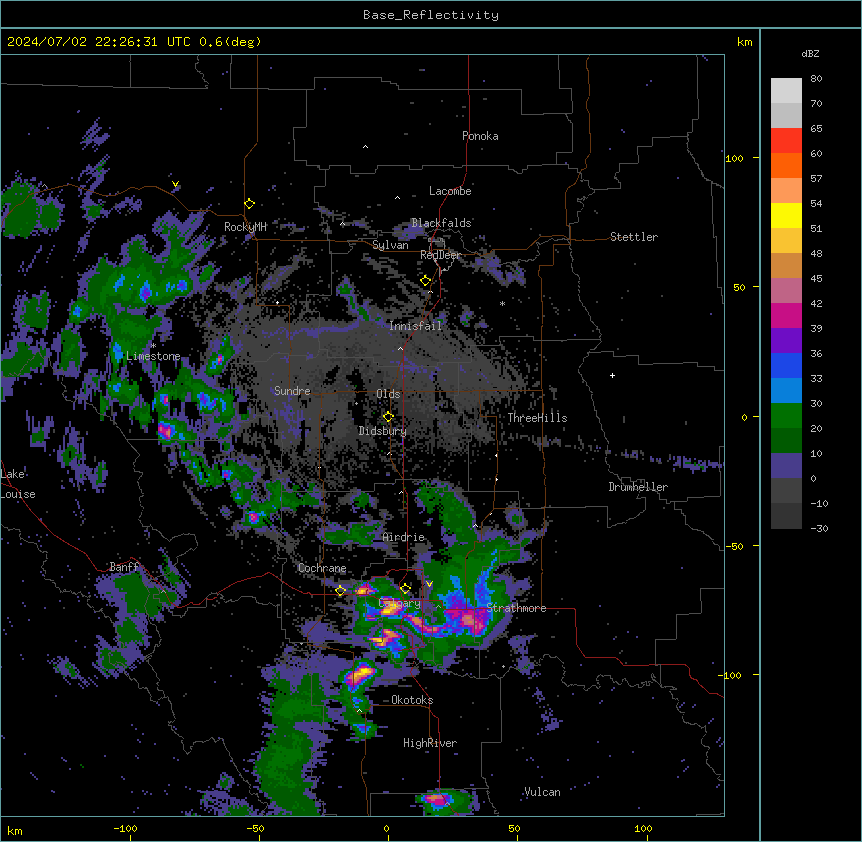Pick the red 60-65 dBZ legend color
Viewport: 862px width, 842px height.
click(x=786, y=141)
